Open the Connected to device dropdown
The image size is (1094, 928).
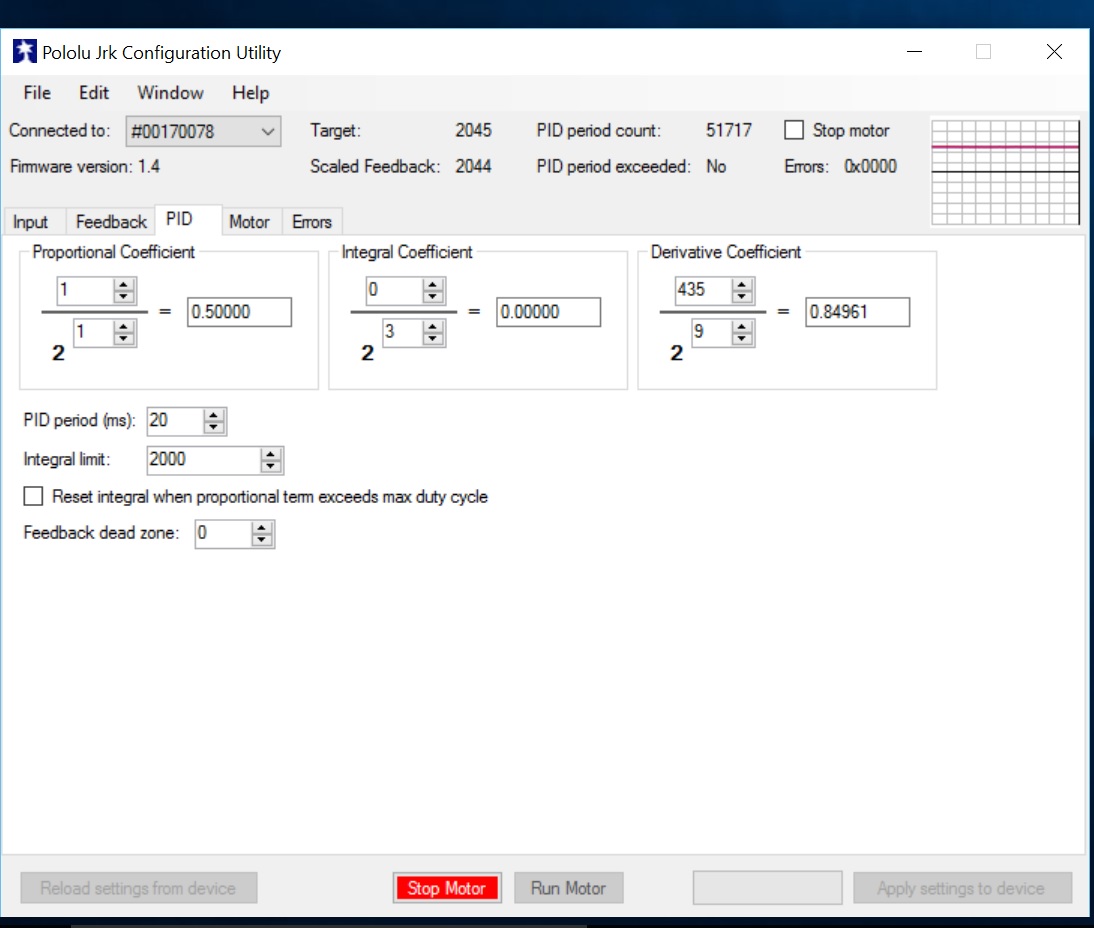click(x=203, y=131)
